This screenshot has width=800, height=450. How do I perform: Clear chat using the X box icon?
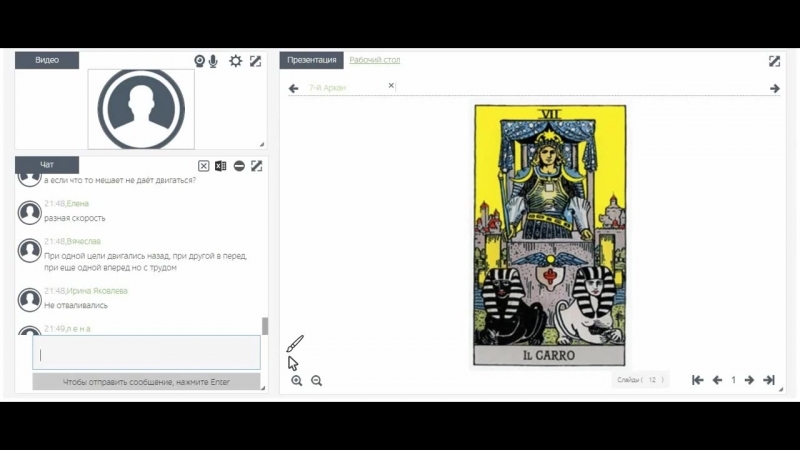click(x=204, y=166)
